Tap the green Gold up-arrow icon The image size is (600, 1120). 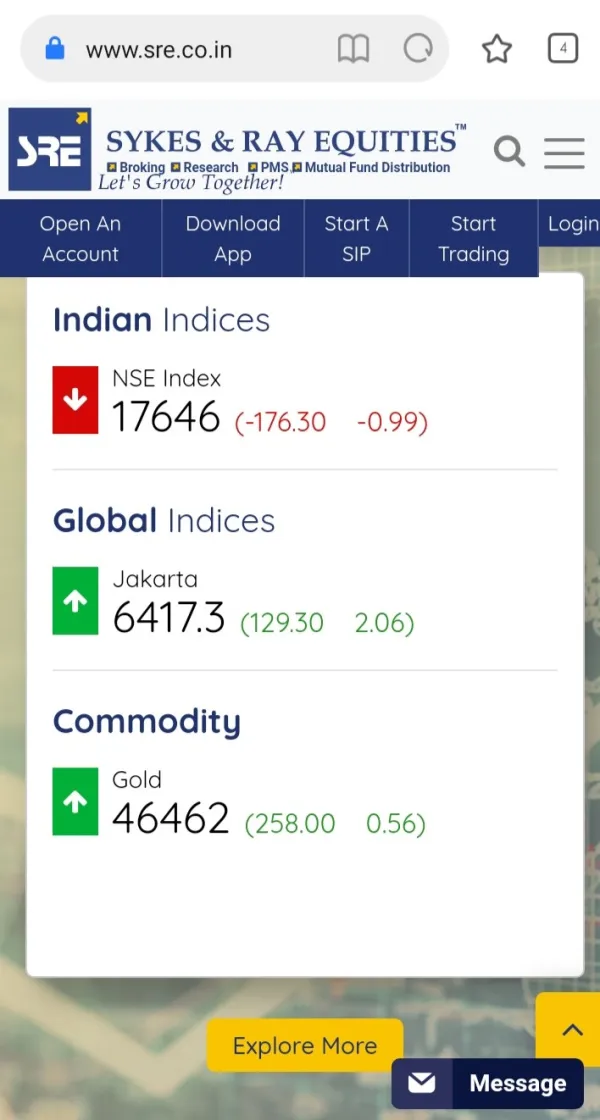point(75,802)
